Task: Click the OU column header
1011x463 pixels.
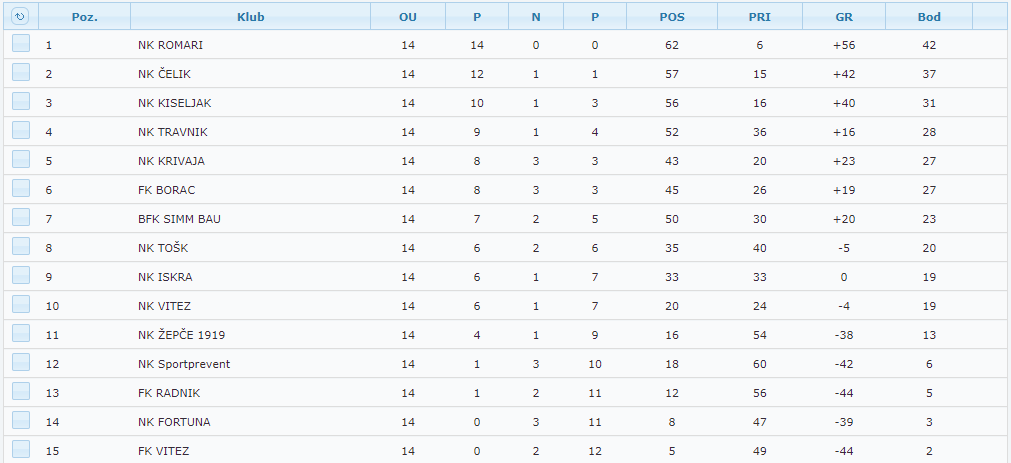Action: point(407,17)
